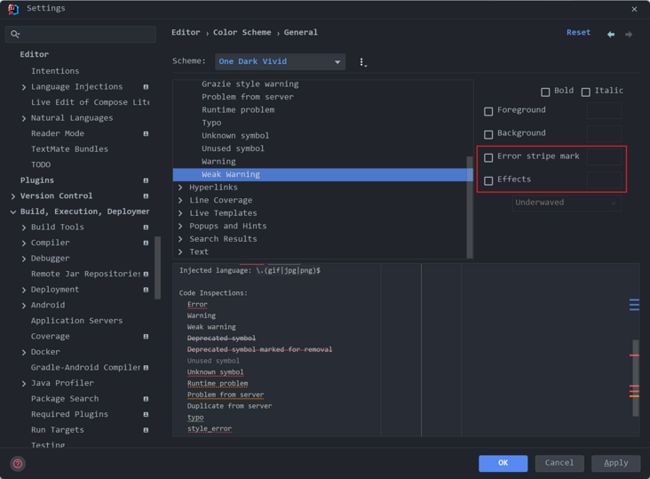Click the Error stripe mark color swatch

coord(604,156)
